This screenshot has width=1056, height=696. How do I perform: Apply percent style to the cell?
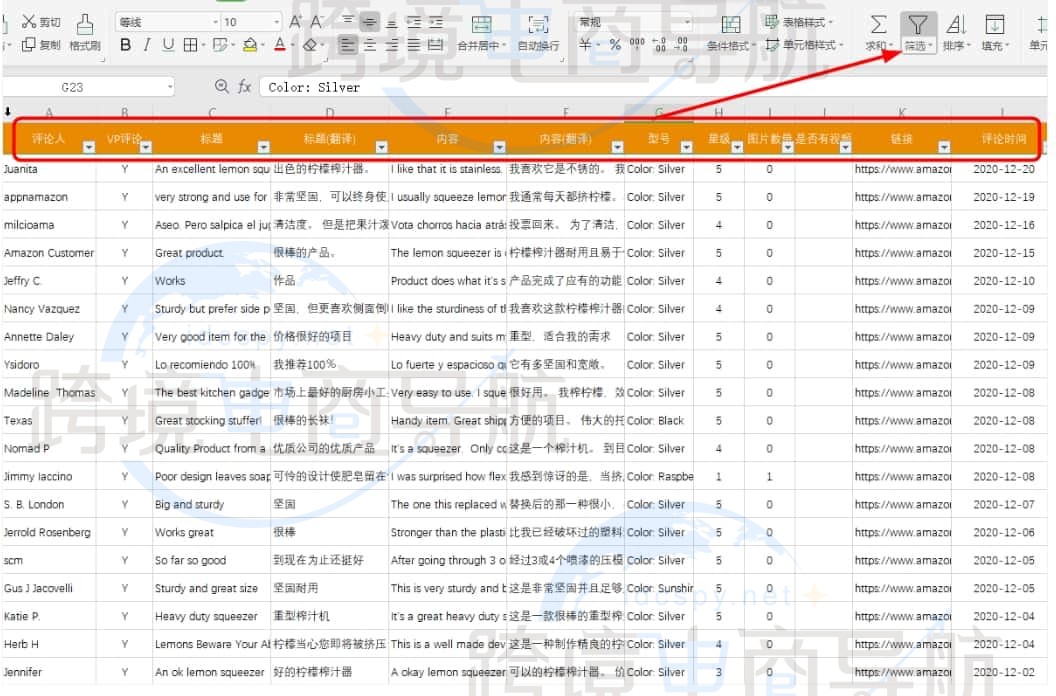tap(615, 44)
